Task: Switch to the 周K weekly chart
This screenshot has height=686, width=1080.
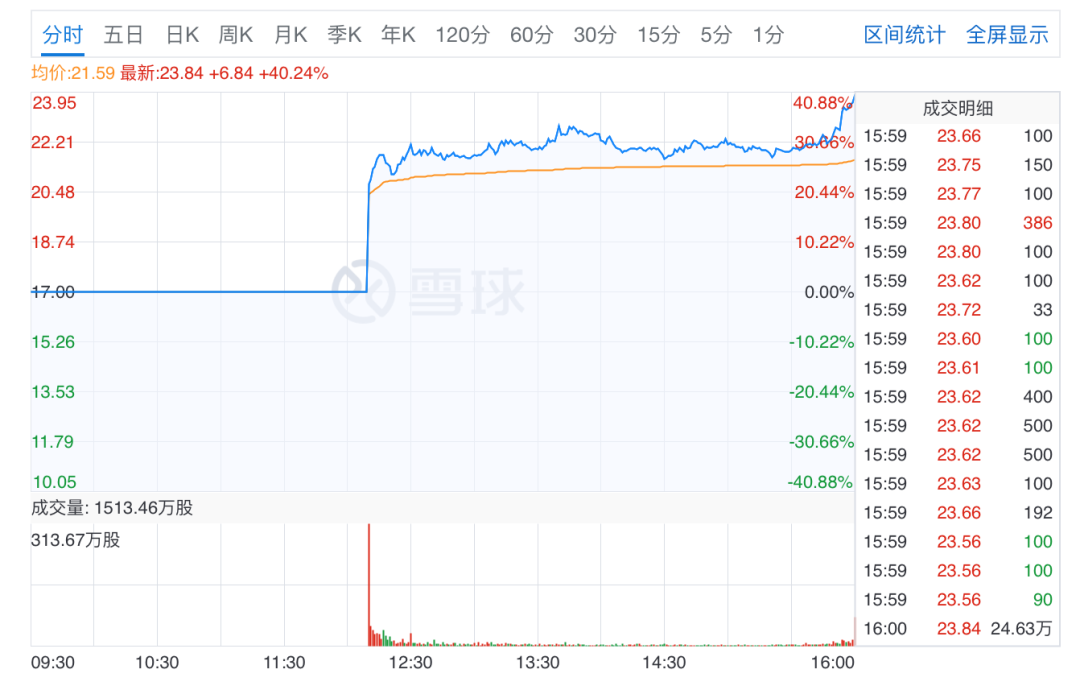Action: coord(236,35)
